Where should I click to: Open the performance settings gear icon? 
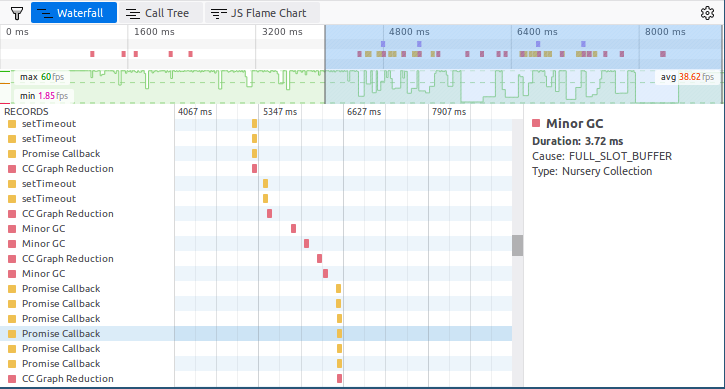(x=707, y=13)
